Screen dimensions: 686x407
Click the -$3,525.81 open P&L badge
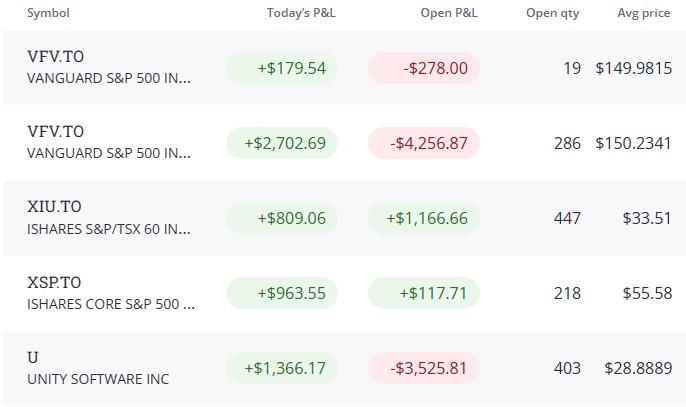[x=424, y=368]
